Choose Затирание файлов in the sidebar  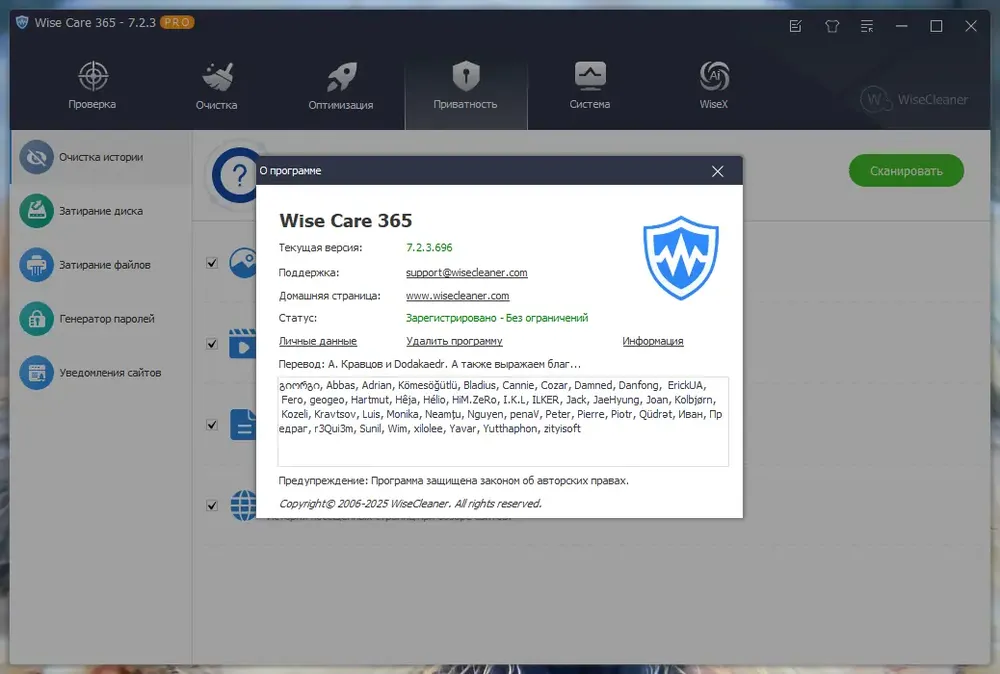click(x=101, y=265)
